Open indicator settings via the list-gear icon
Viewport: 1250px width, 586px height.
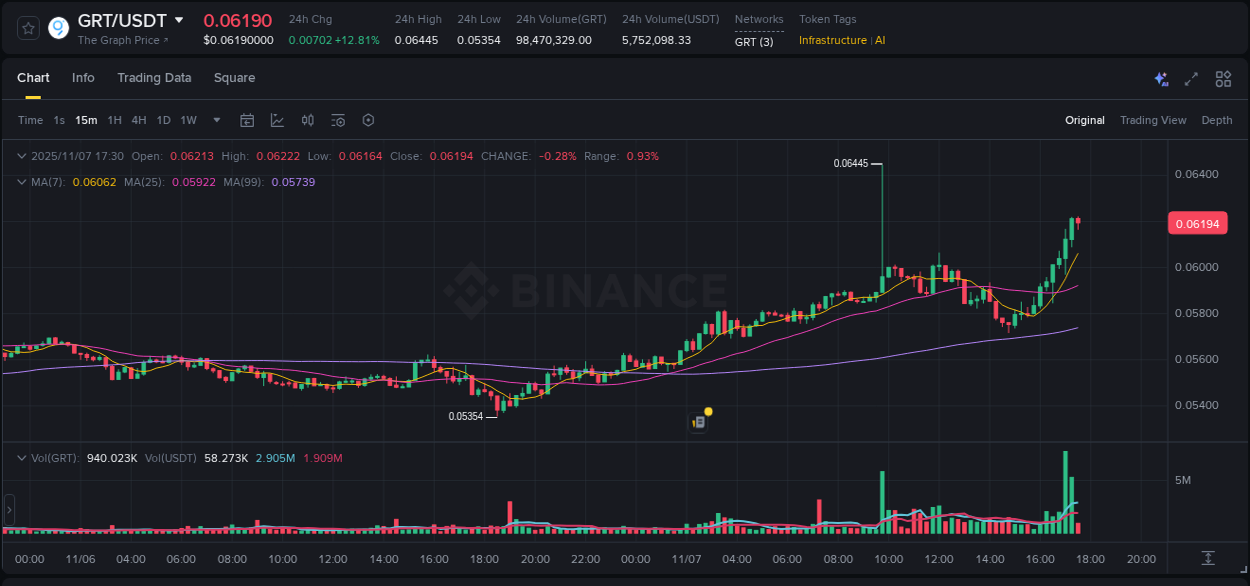pos(338,119)
